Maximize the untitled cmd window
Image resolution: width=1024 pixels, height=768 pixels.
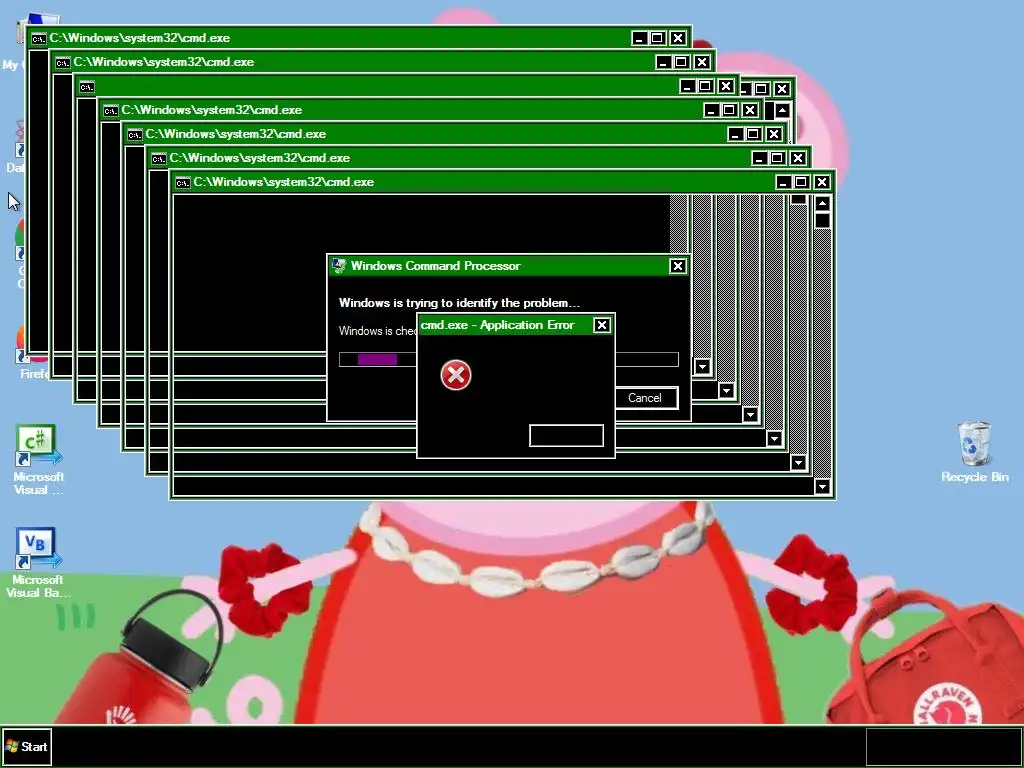point(705,86)
